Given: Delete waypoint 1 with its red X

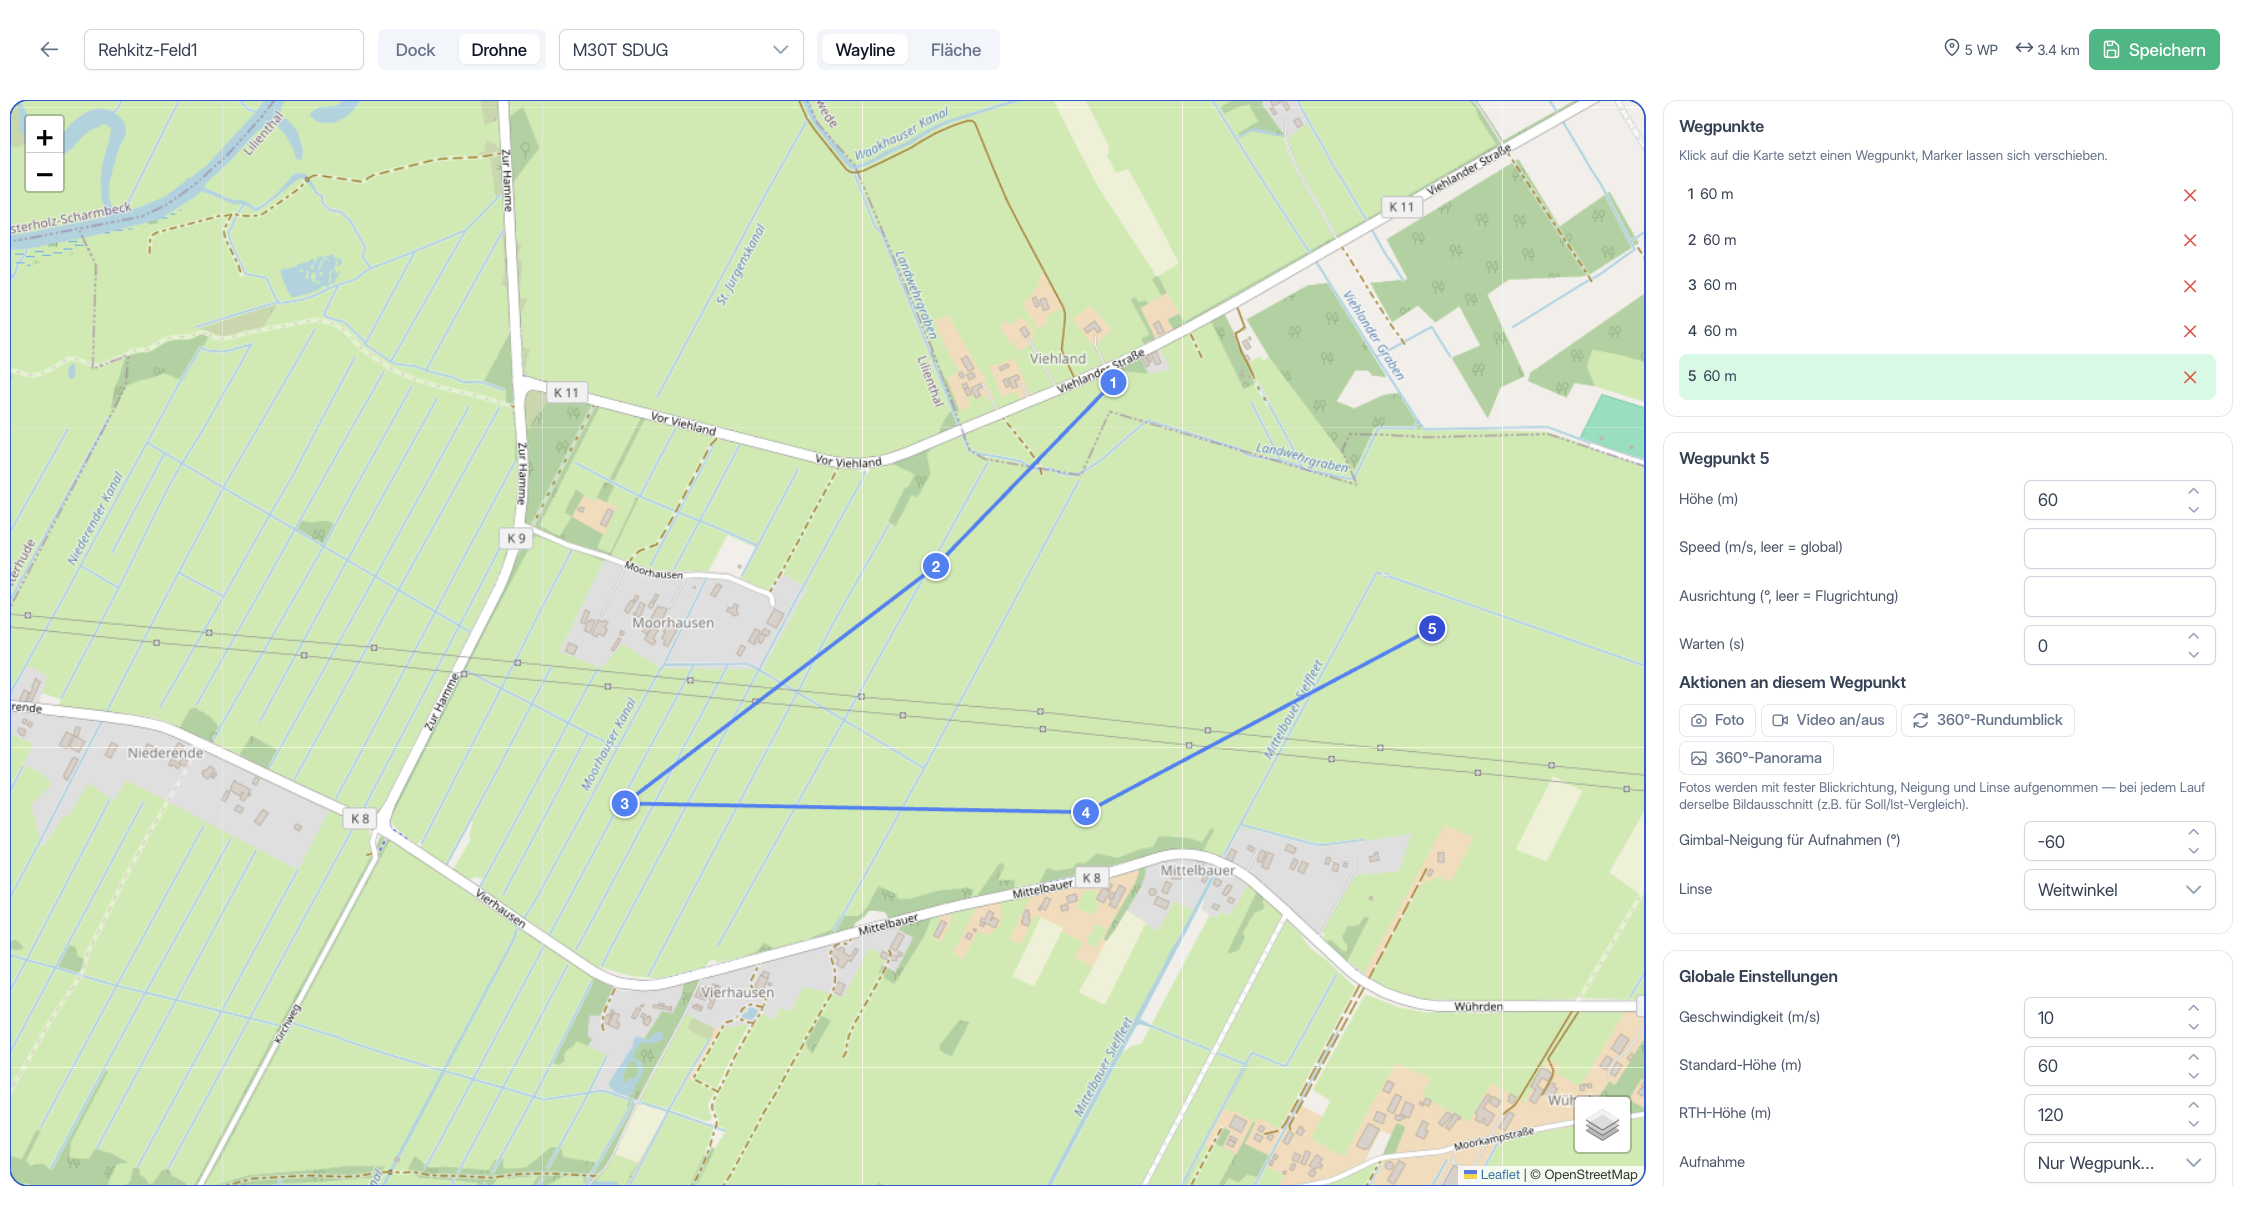Looking at the screenshot, I should (x=2190, y=195).
